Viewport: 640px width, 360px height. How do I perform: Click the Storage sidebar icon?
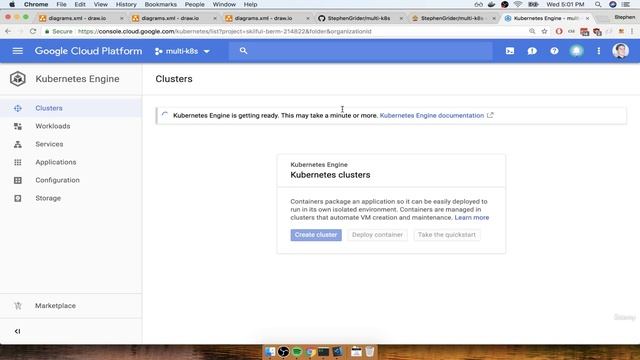tap(18, 198)
